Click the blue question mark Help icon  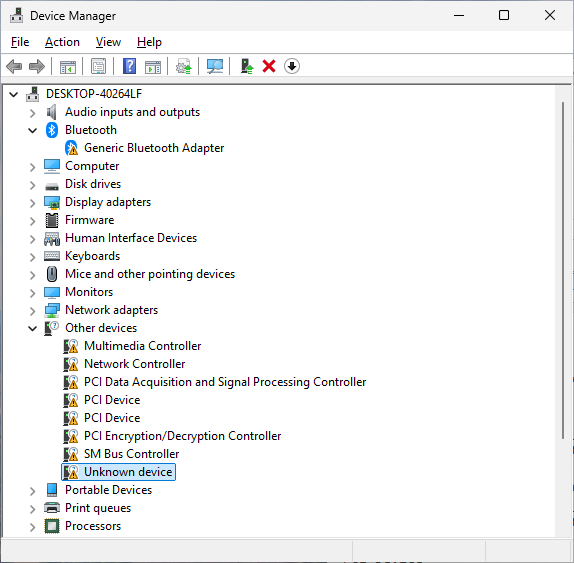(129, 67)
